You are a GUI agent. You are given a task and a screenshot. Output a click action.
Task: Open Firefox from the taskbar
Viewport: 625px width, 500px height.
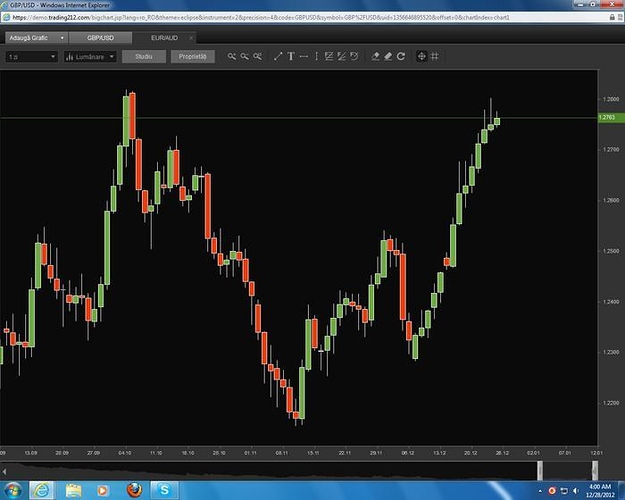pyautogui.click(x=134, y=490)
